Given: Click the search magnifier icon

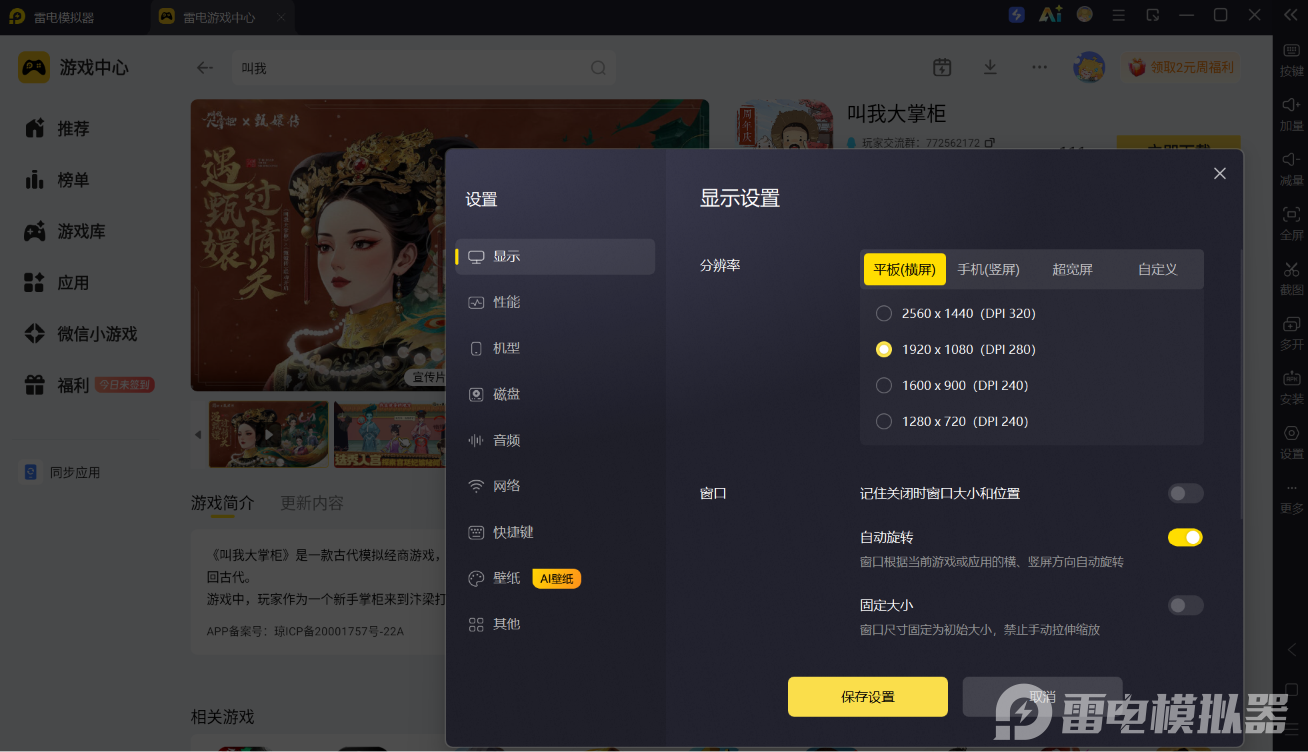Looking at the screenshot, I should click(598, 68).
